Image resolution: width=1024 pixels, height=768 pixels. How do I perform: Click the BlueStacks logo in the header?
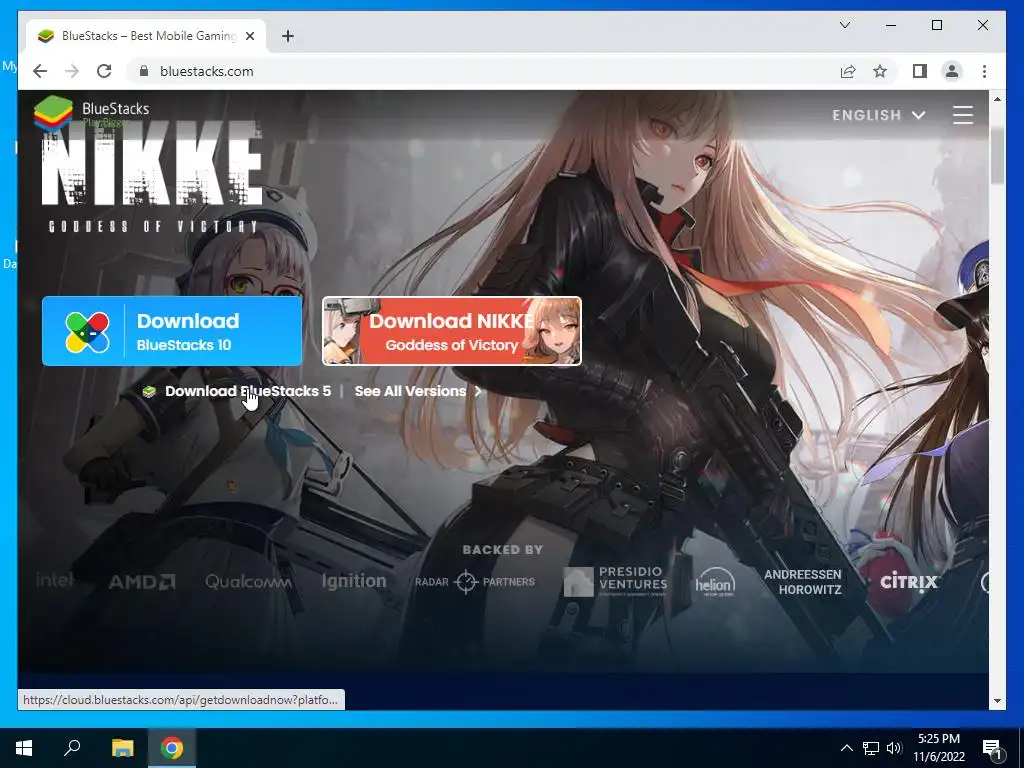coord(91,112)
